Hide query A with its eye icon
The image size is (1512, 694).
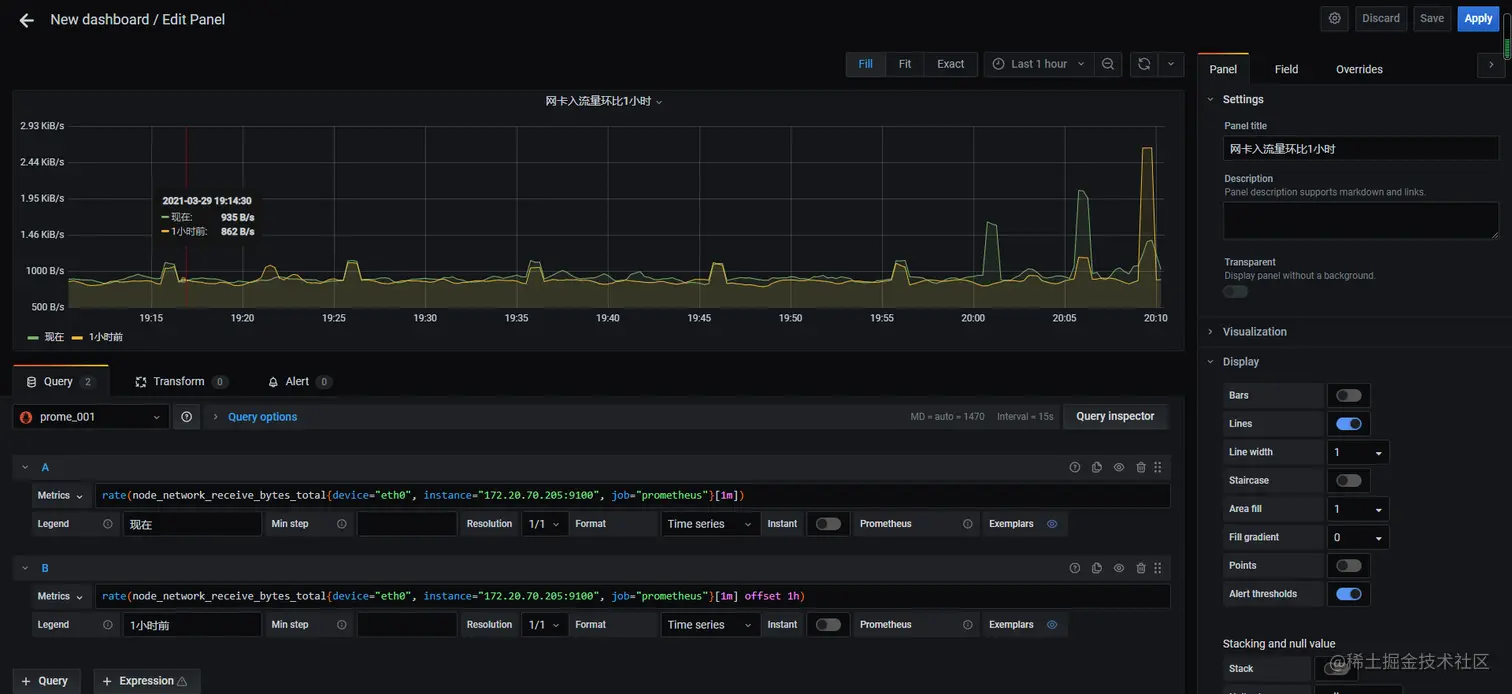[x=1119, y=467]
